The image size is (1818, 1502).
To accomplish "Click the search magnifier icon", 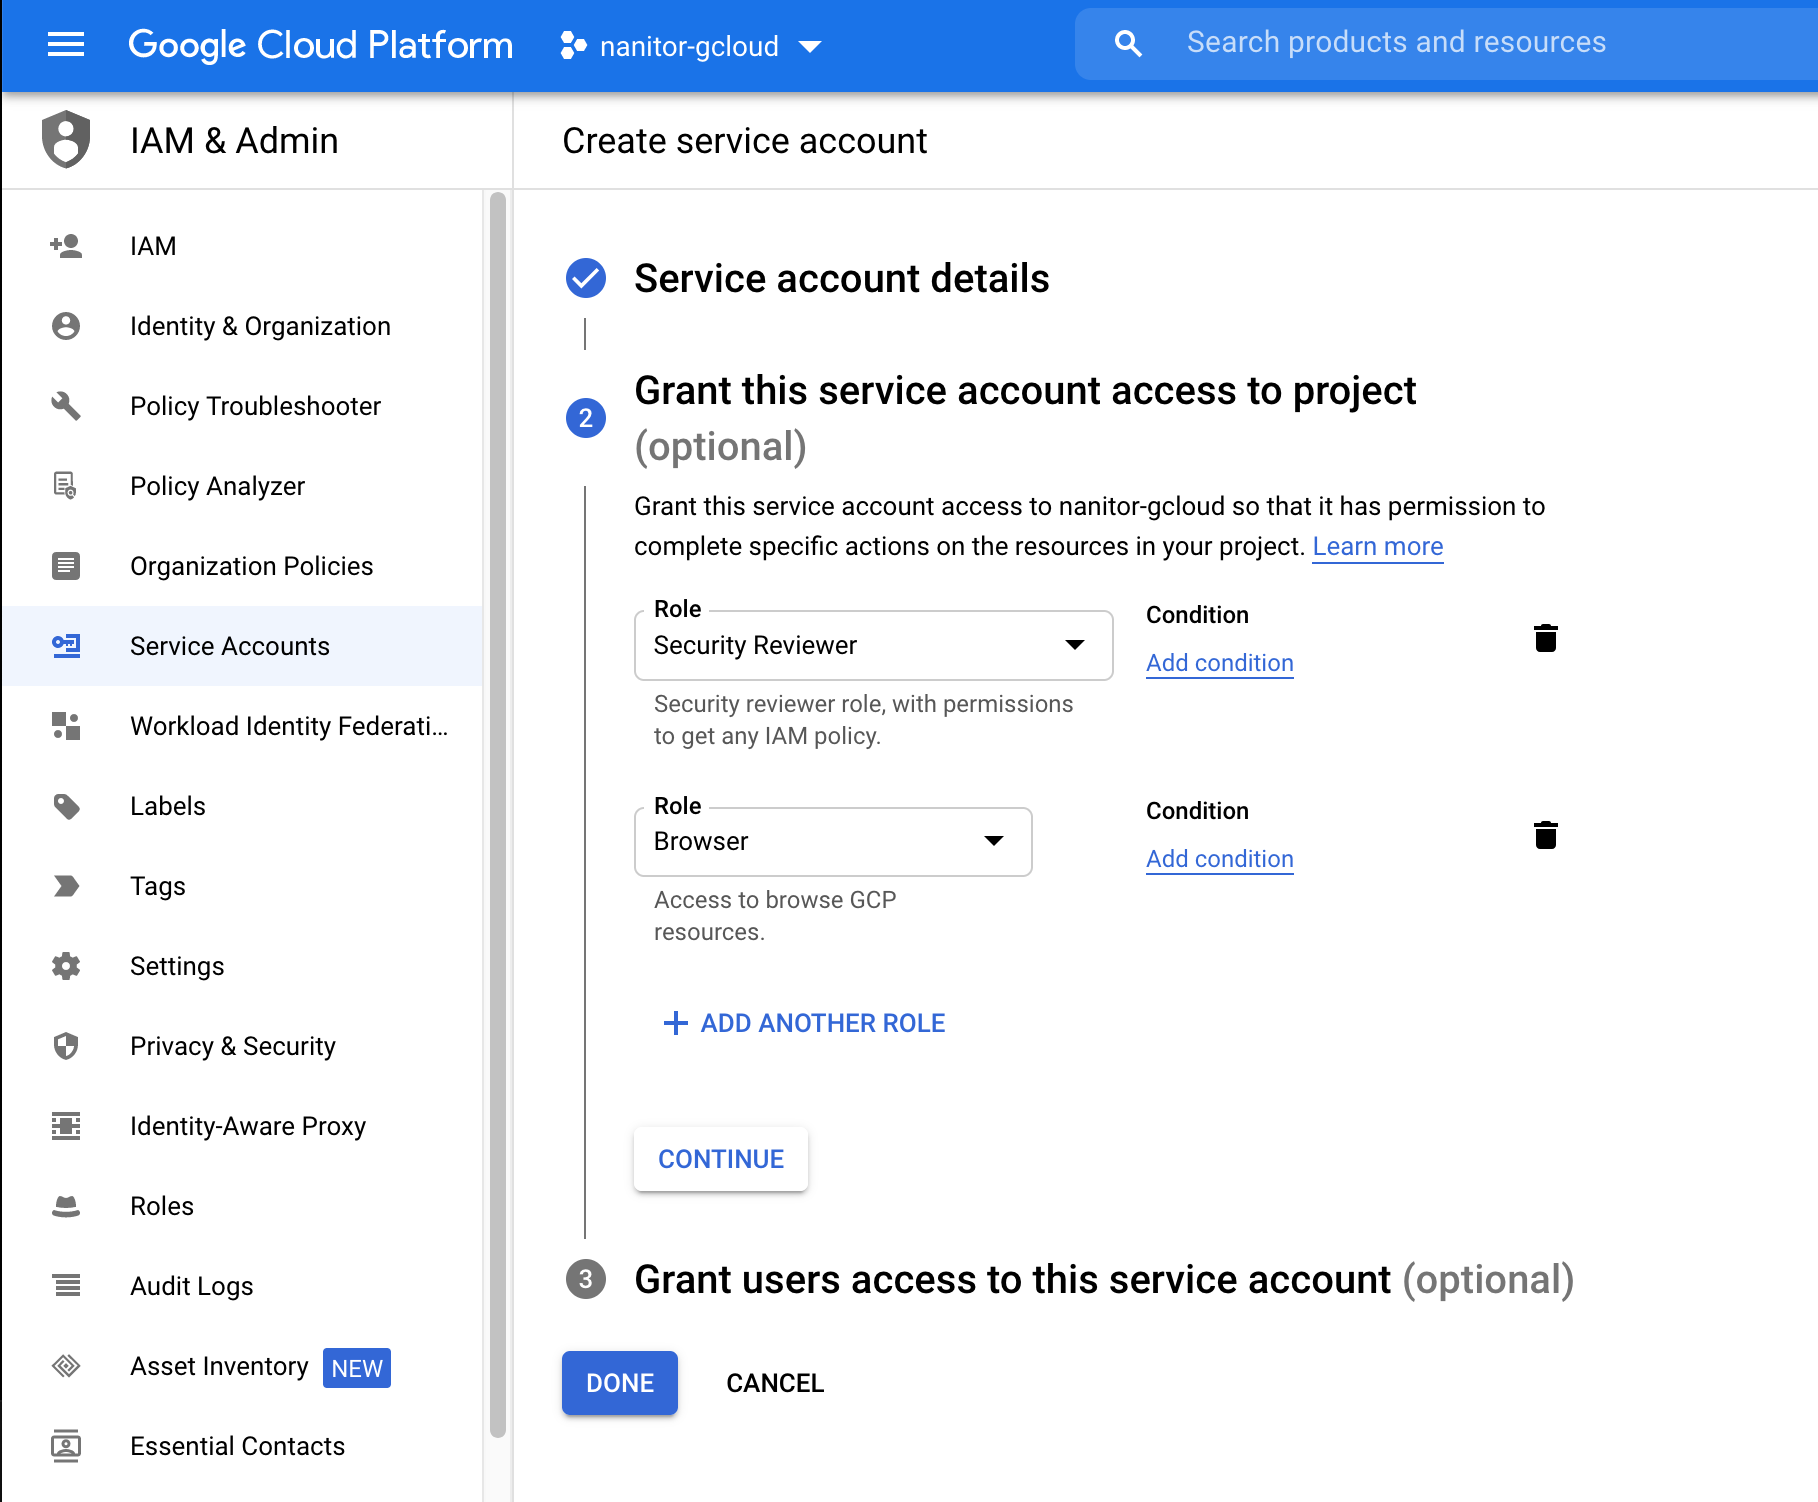I will pos(1128,43).
